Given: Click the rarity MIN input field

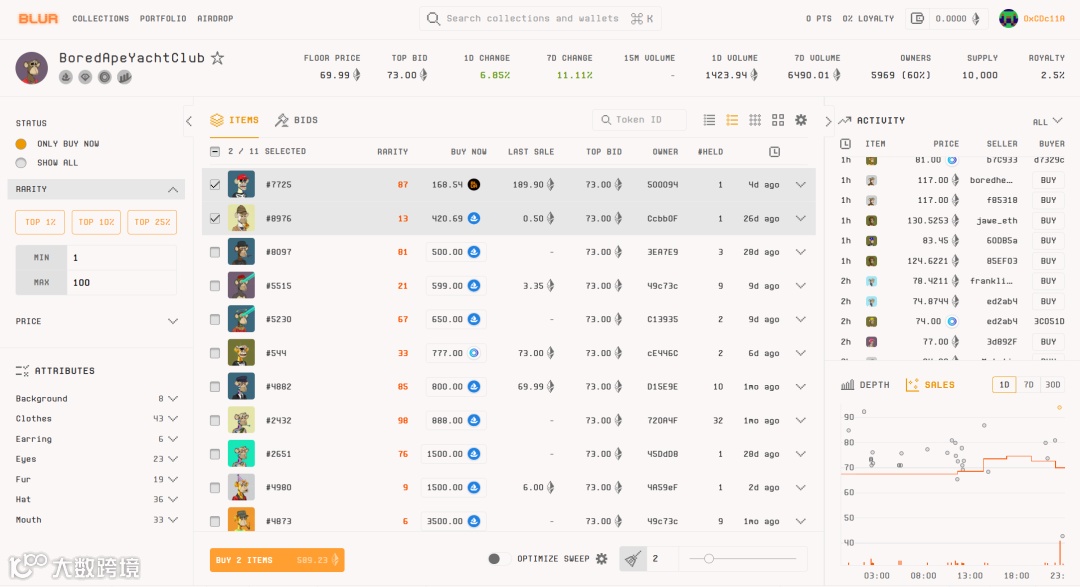Looking at the screenshot, I should [122, 258].
